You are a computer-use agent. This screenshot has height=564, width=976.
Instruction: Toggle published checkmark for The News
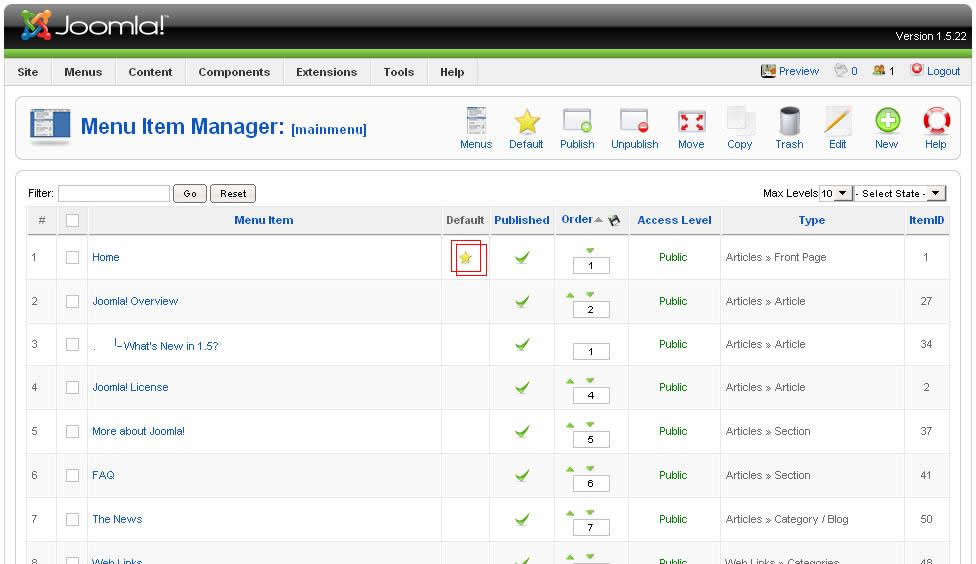522,519
